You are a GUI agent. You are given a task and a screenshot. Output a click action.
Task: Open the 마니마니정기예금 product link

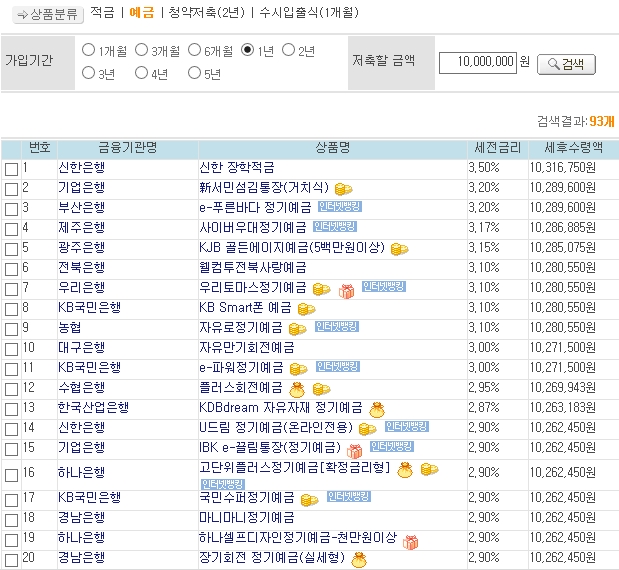[247, 517]
